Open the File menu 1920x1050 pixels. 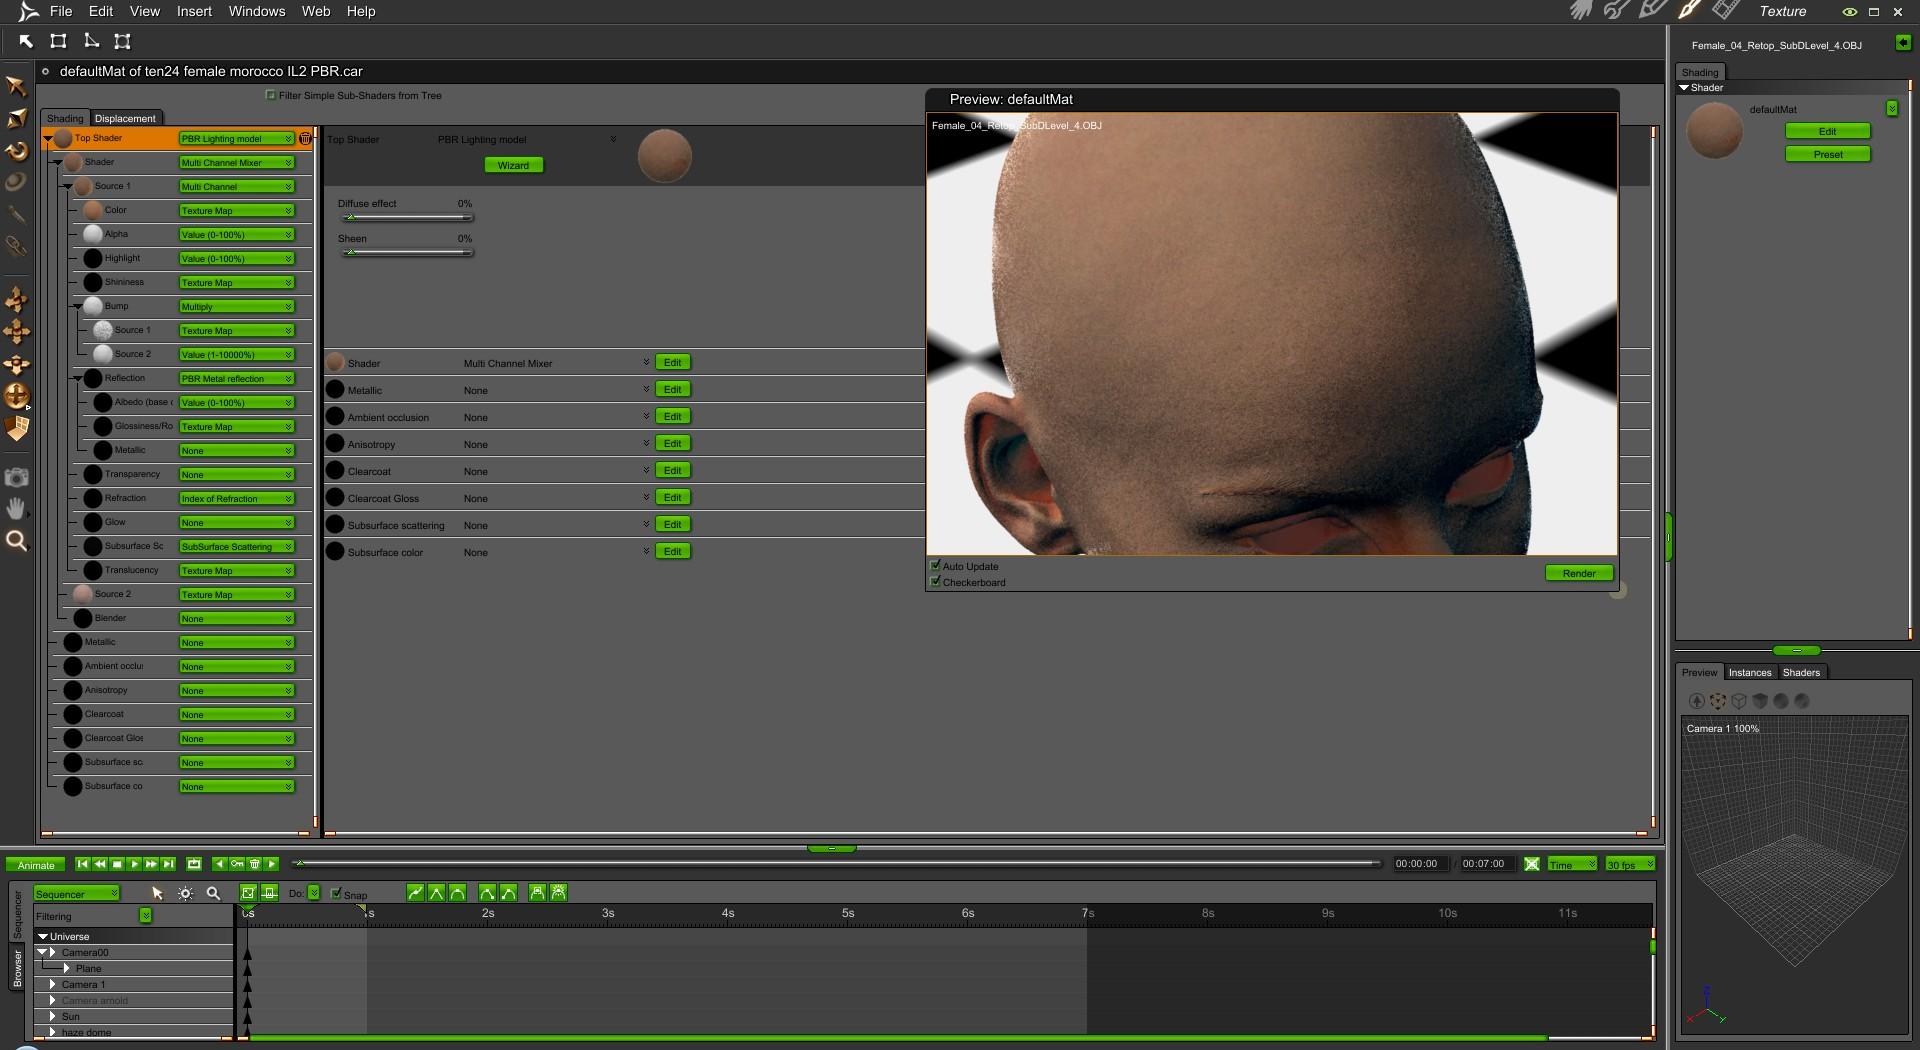61,11
